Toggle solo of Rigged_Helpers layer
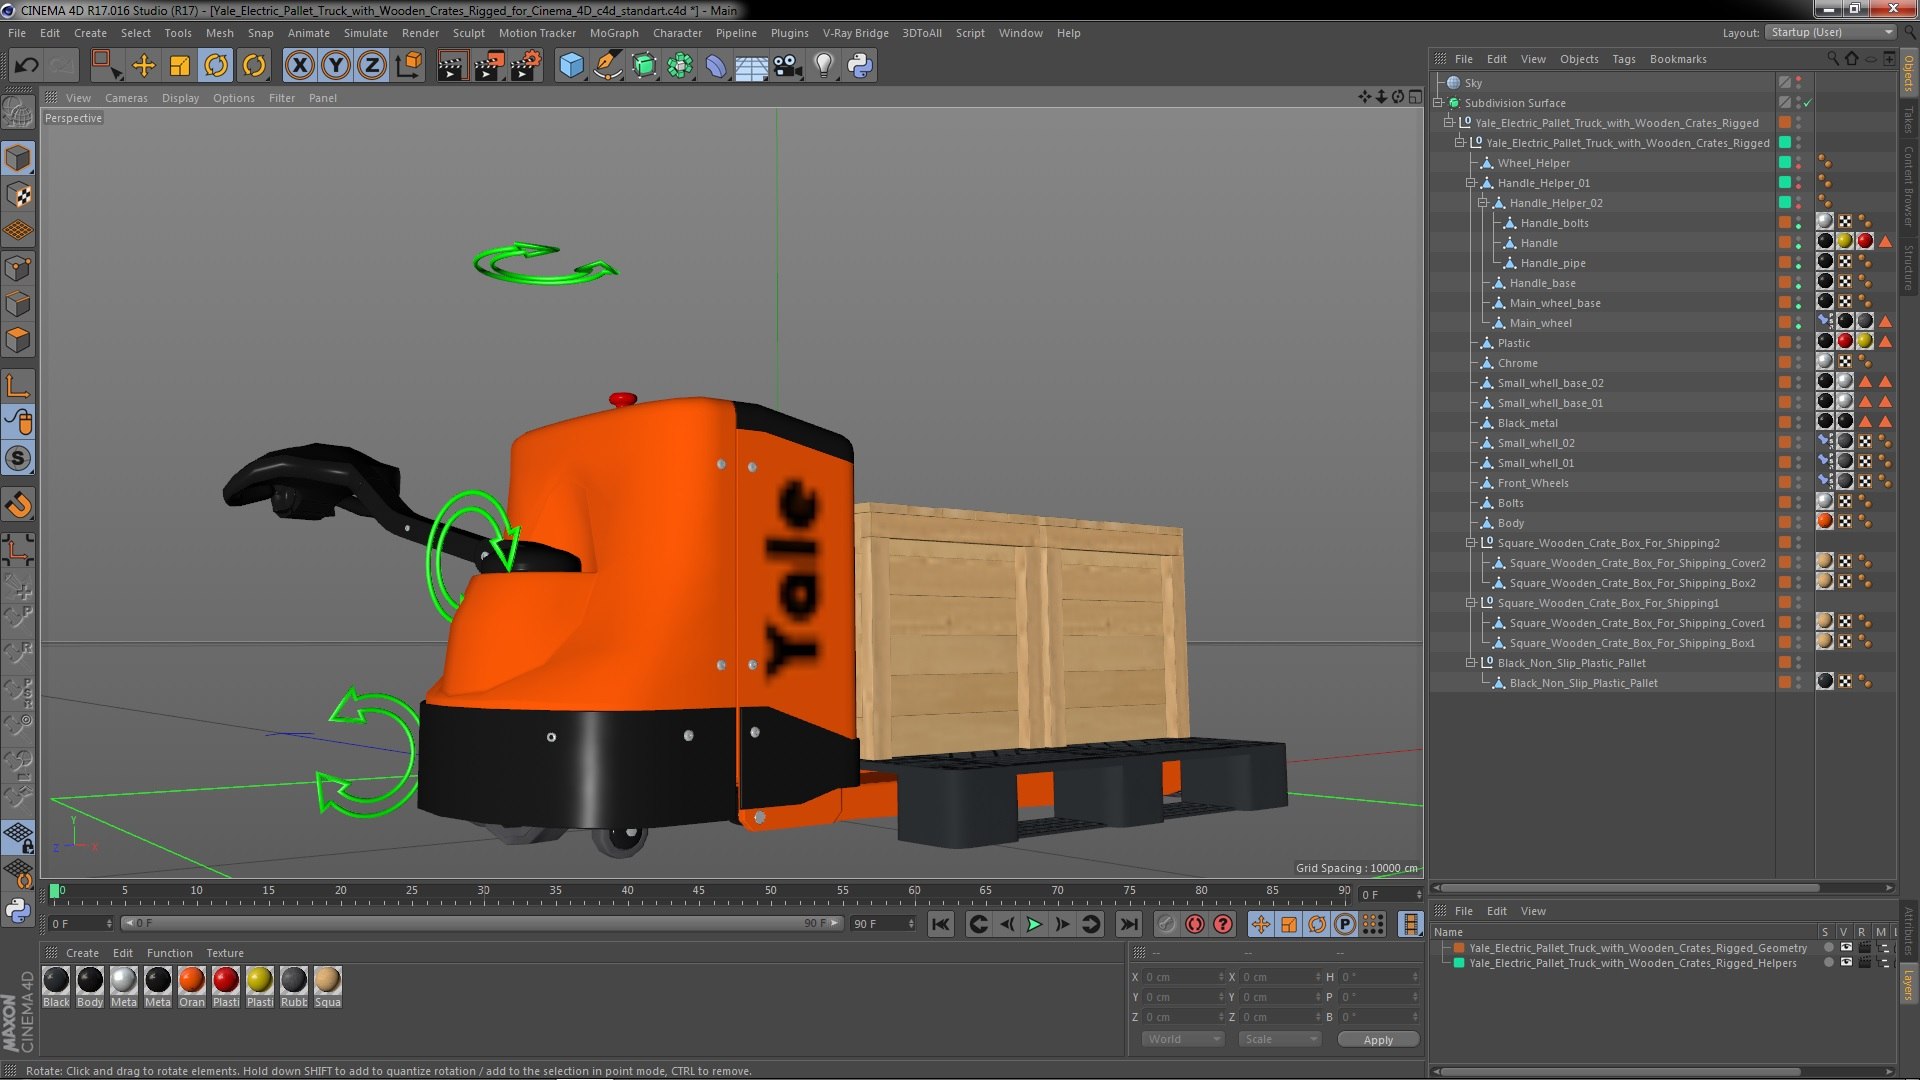 click(x=1829, y=963)
